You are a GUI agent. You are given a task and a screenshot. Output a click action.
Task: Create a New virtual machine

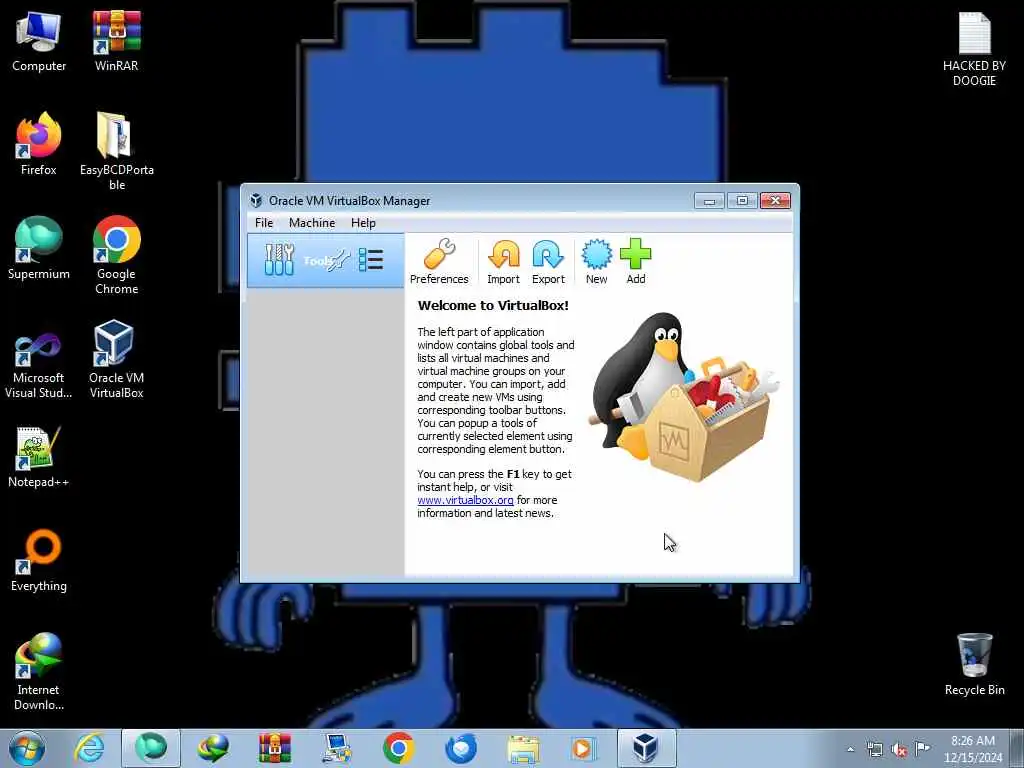coord(596,262)
